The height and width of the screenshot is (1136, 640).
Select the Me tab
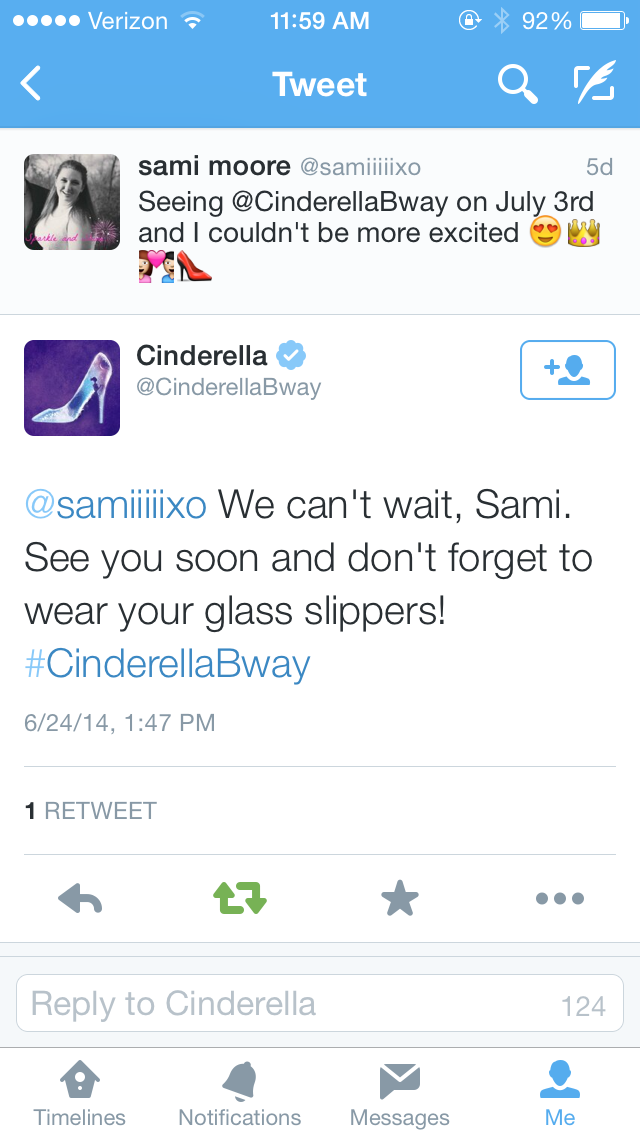tap(560, 1093)
